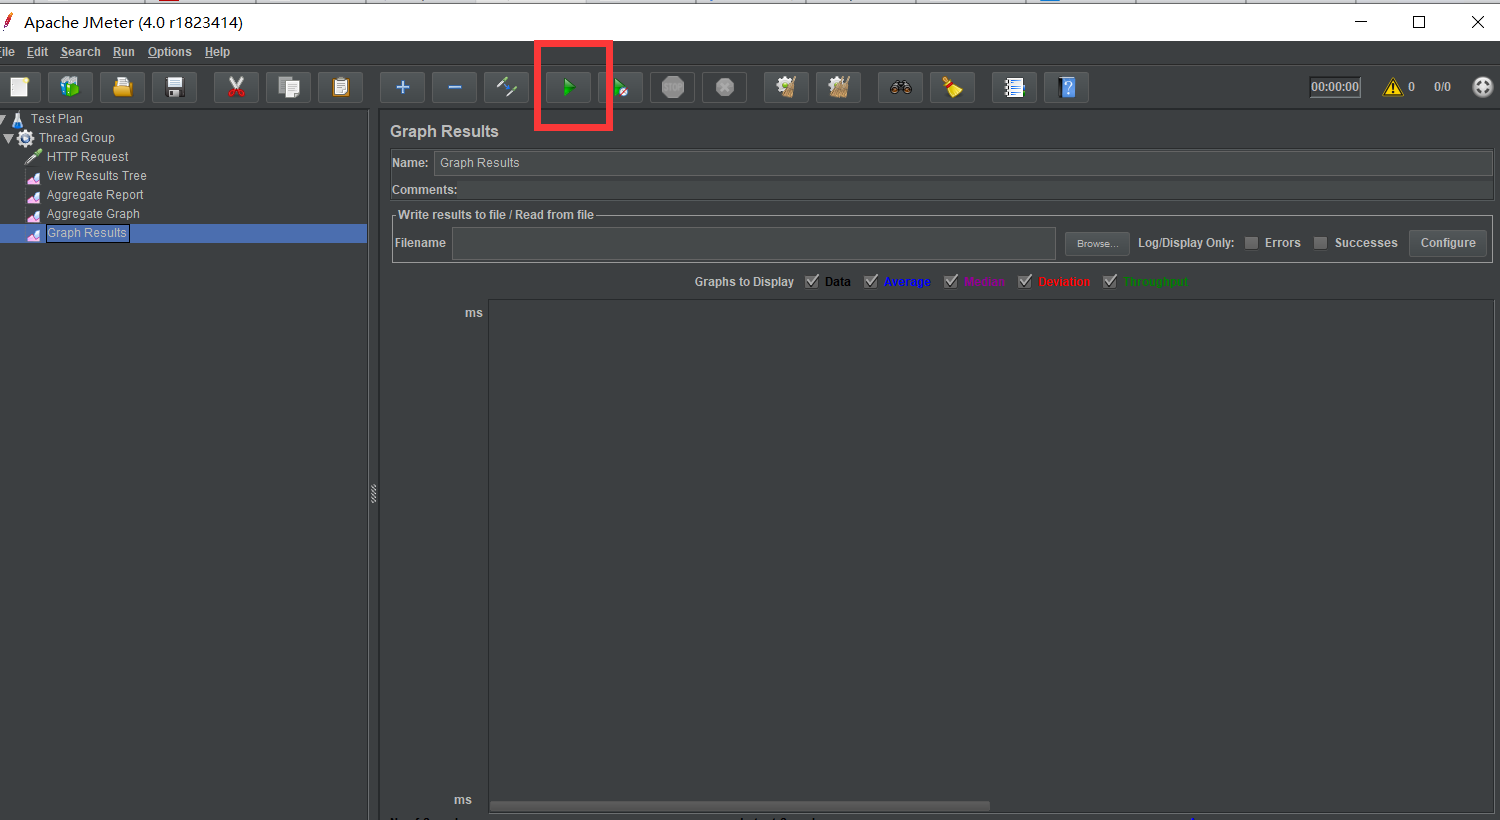Click the Open file folder icon

(x=122, y=87)
